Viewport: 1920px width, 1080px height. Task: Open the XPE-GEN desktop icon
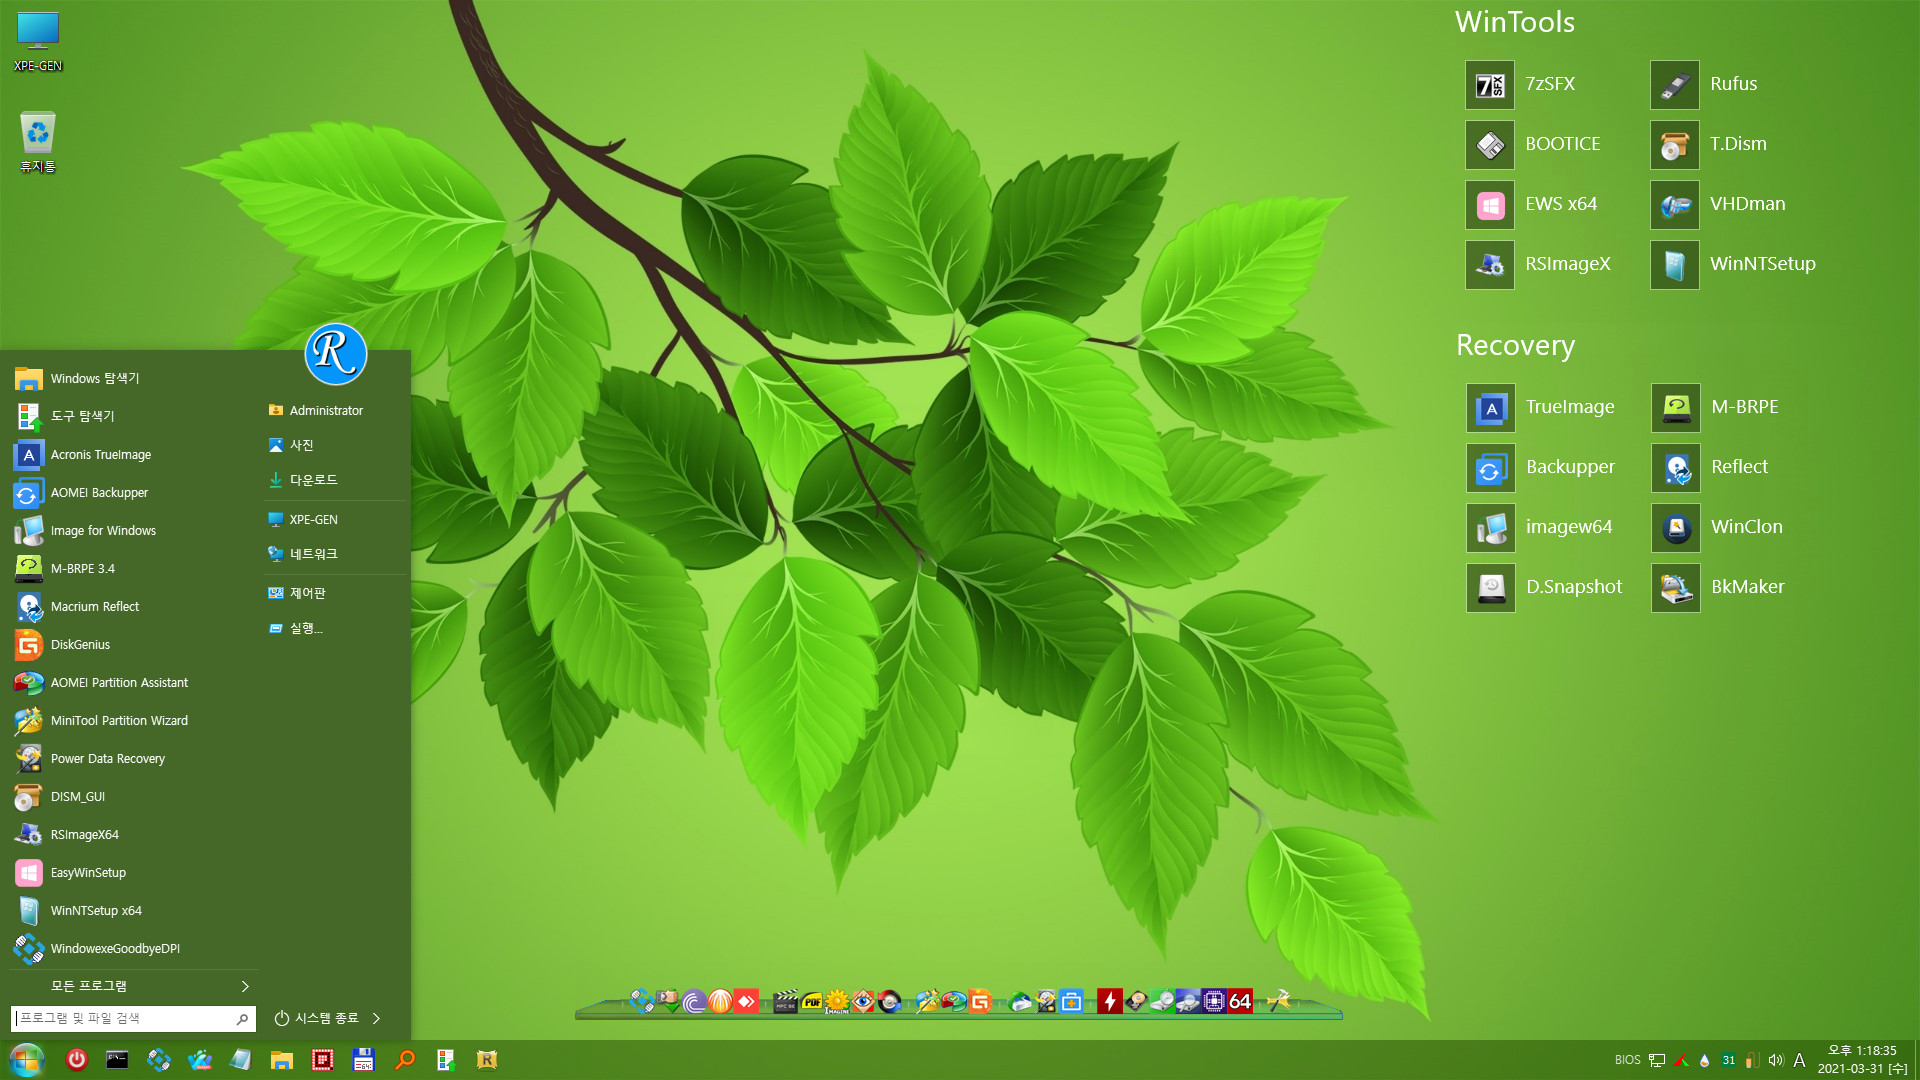[38, 41]
